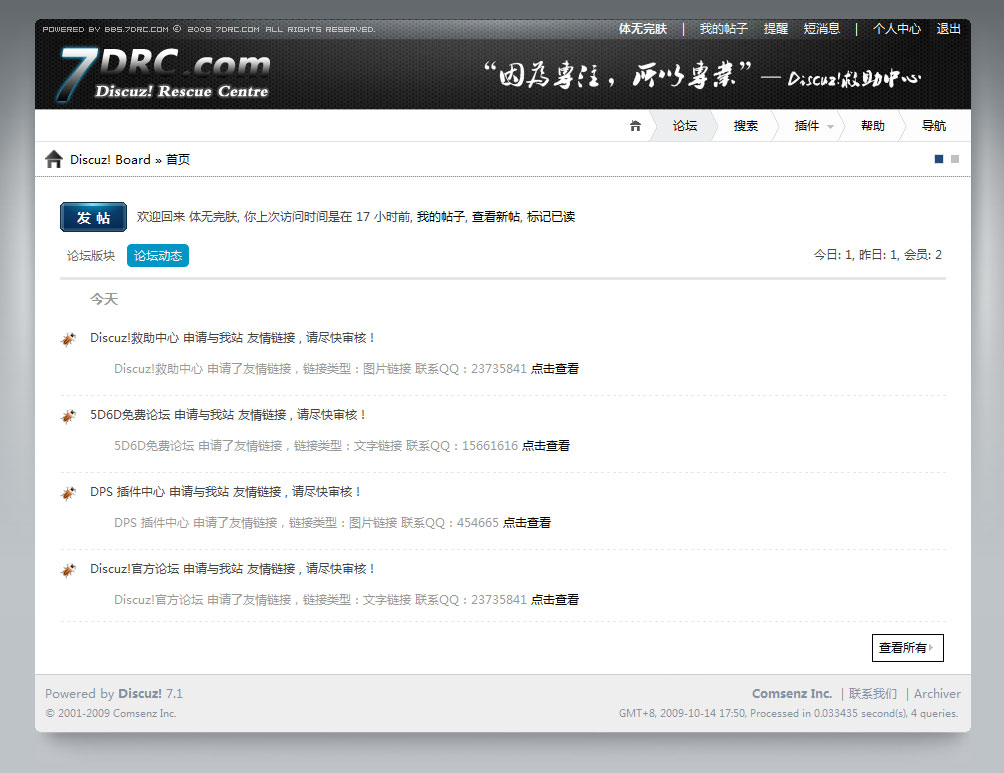Click 退出 to log out

coord(948,29)
